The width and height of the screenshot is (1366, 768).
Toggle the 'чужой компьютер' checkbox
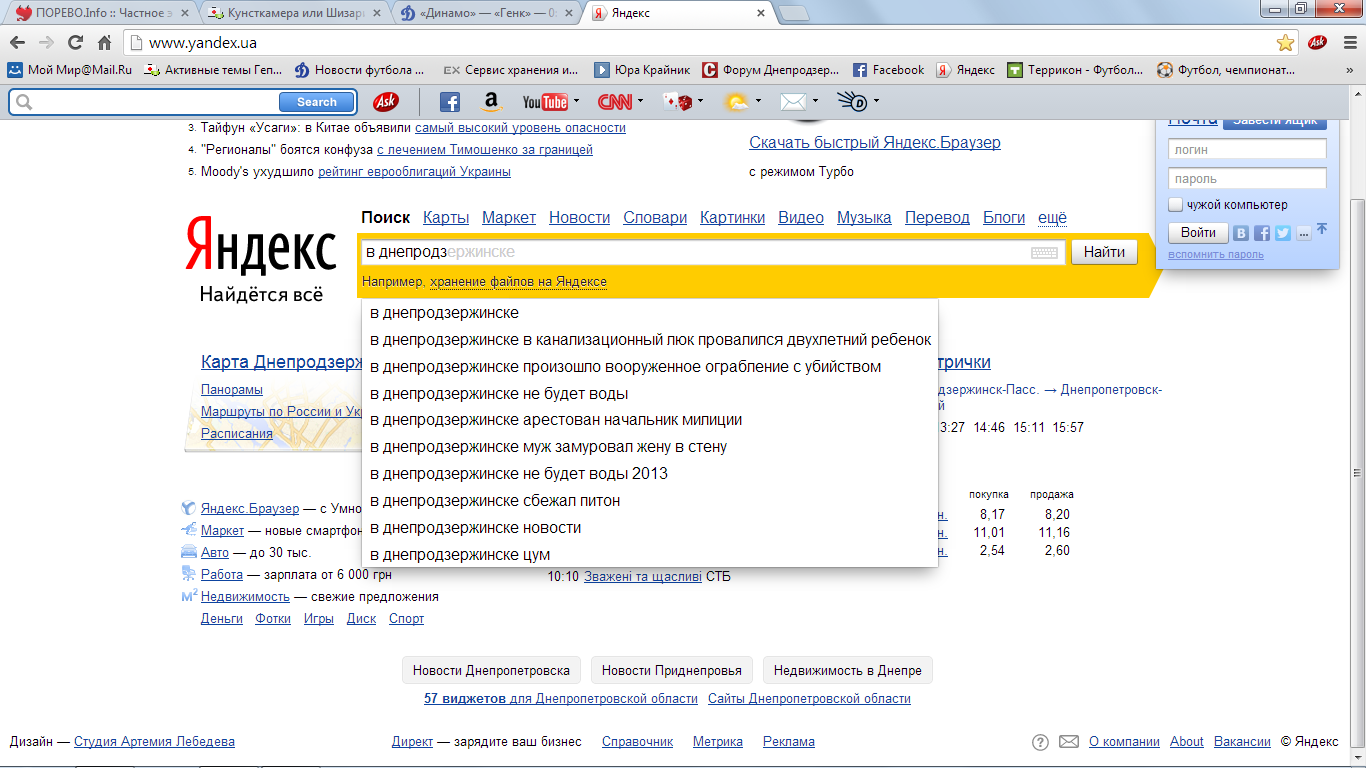tap(1176, 205)
